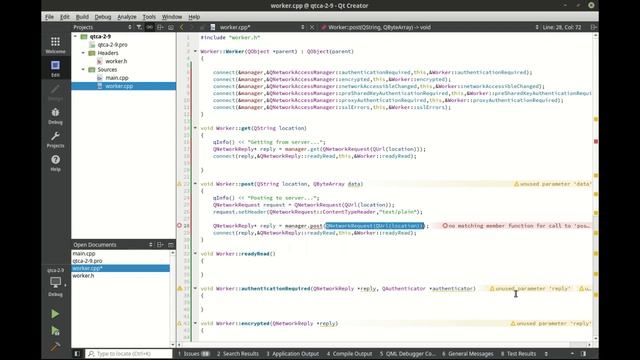Screen dimensions: 640x360
Task: Fold the Worker::readyRead function
Action: point(195,253)
